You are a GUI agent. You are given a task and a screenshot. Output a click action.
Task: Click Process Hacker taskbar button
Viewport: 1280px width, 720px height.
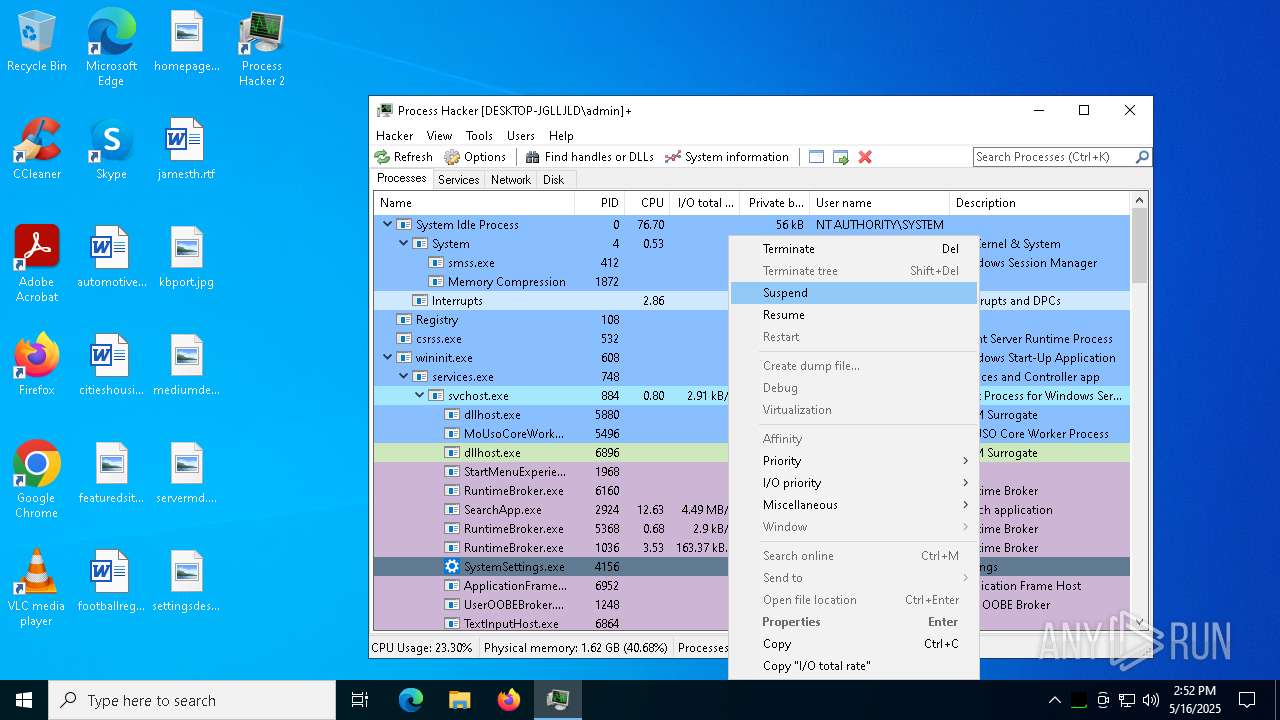(558, 700)
